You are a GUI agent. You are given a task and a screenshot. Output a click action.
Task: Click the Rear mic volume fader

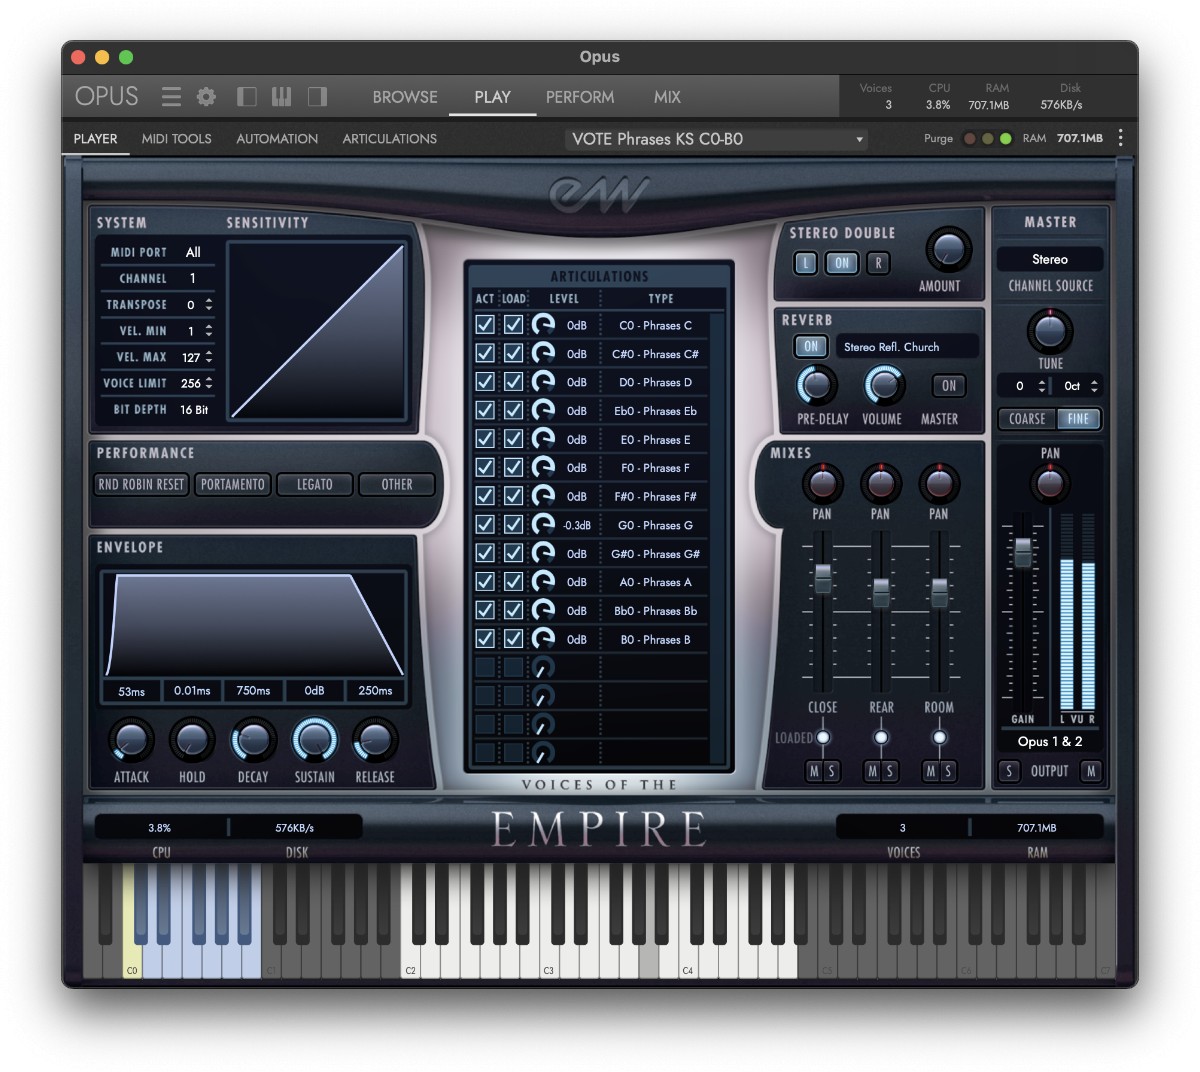(881, 591)
